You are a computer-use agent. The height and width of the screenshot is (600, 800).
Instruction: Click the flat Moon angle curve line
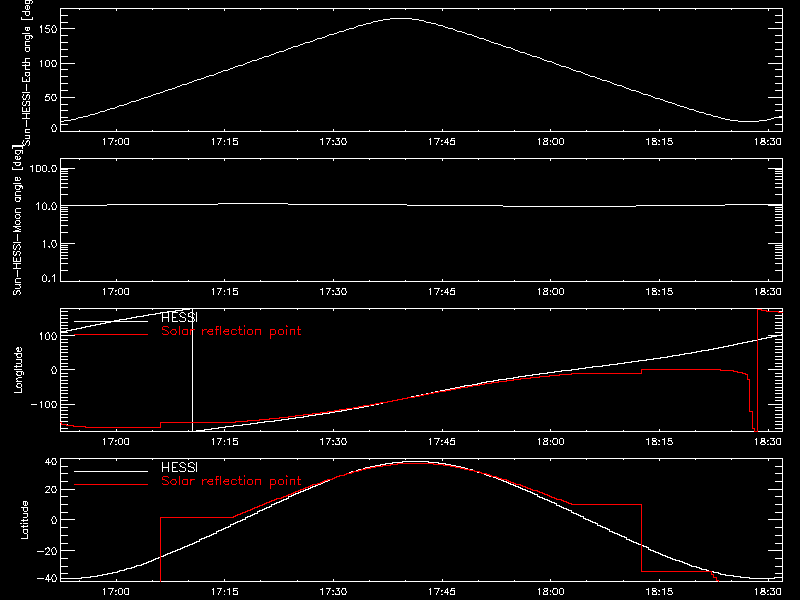tap(421, 205)
